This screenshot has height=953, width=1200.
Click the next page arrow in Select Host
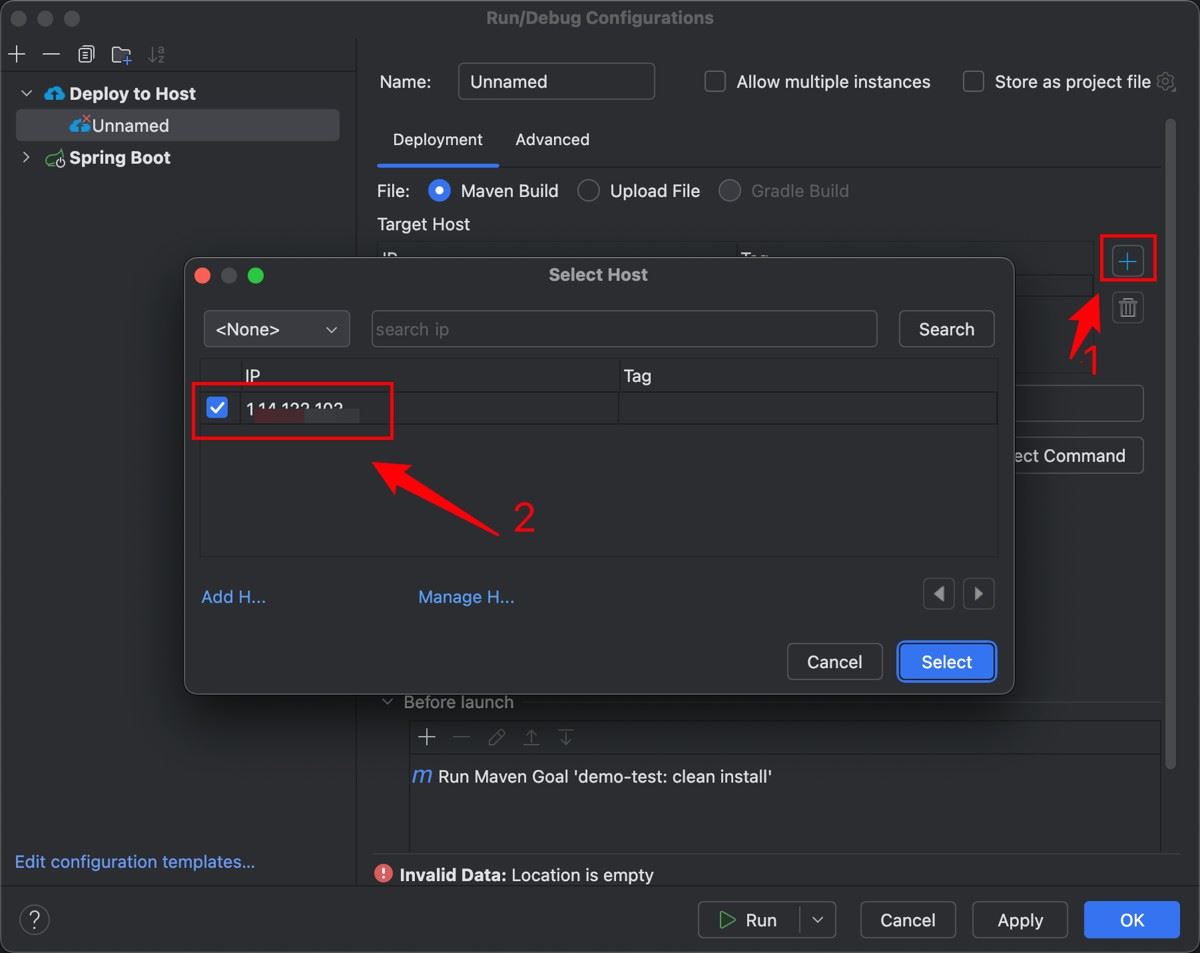pos(978,594)
